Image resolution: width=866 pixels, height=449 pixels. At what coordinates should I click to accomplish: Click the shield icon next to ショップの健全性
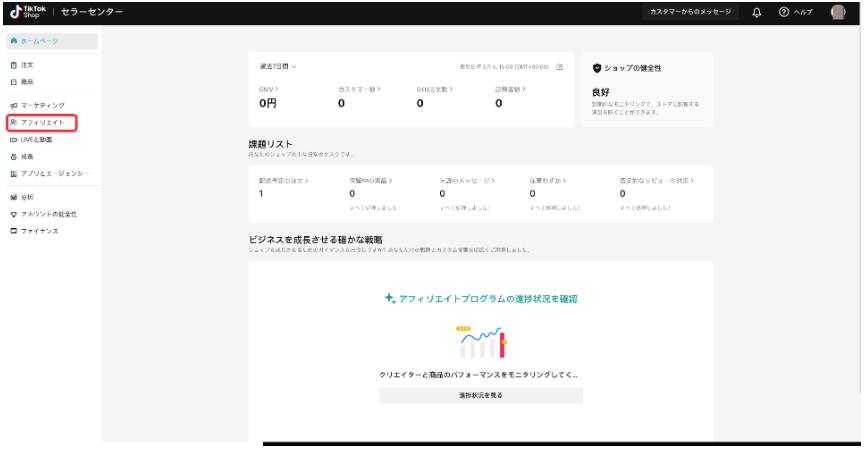click(x=596, y=68)
